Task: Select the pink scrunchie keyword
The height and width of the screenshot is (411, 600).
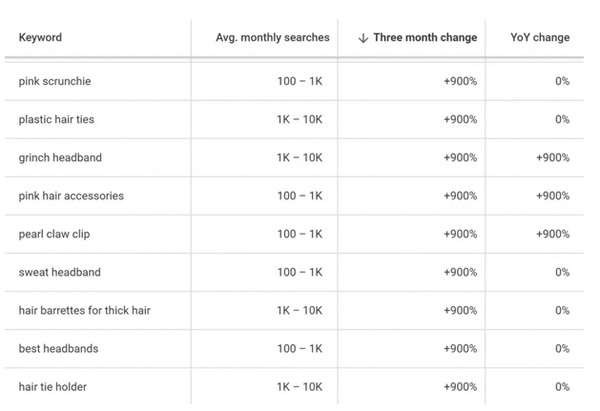Action: pyautogui.click(x=56, y=81)
